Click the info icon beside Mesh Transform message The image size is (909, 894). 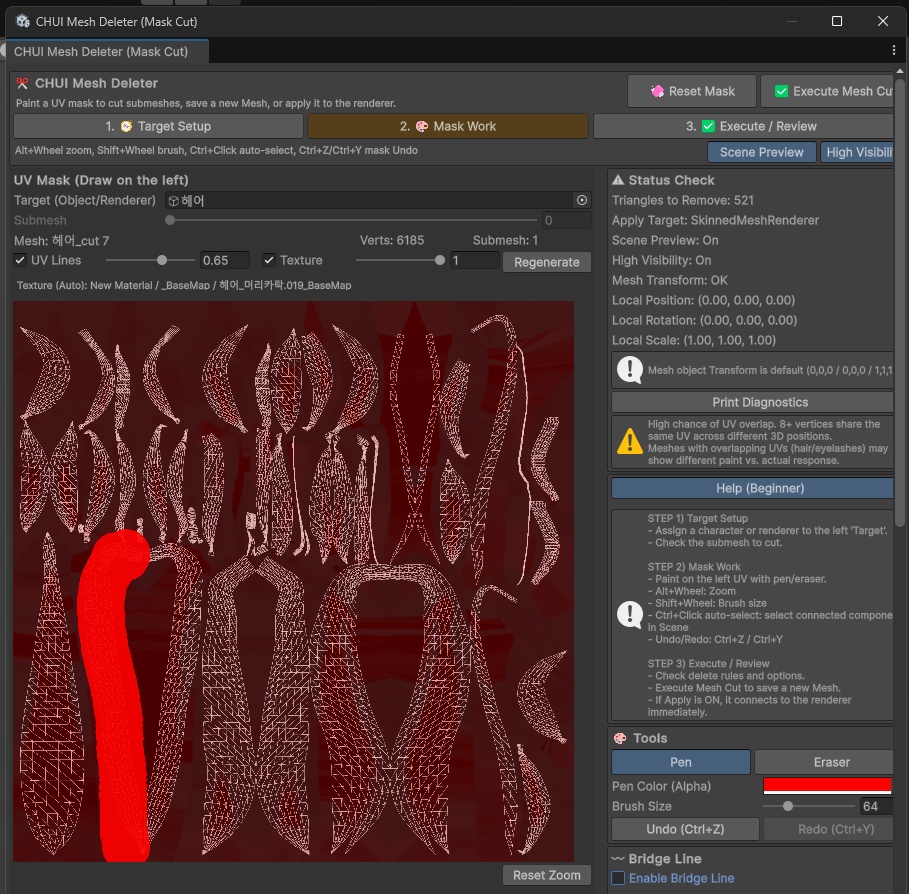click(x=629, y=370)
